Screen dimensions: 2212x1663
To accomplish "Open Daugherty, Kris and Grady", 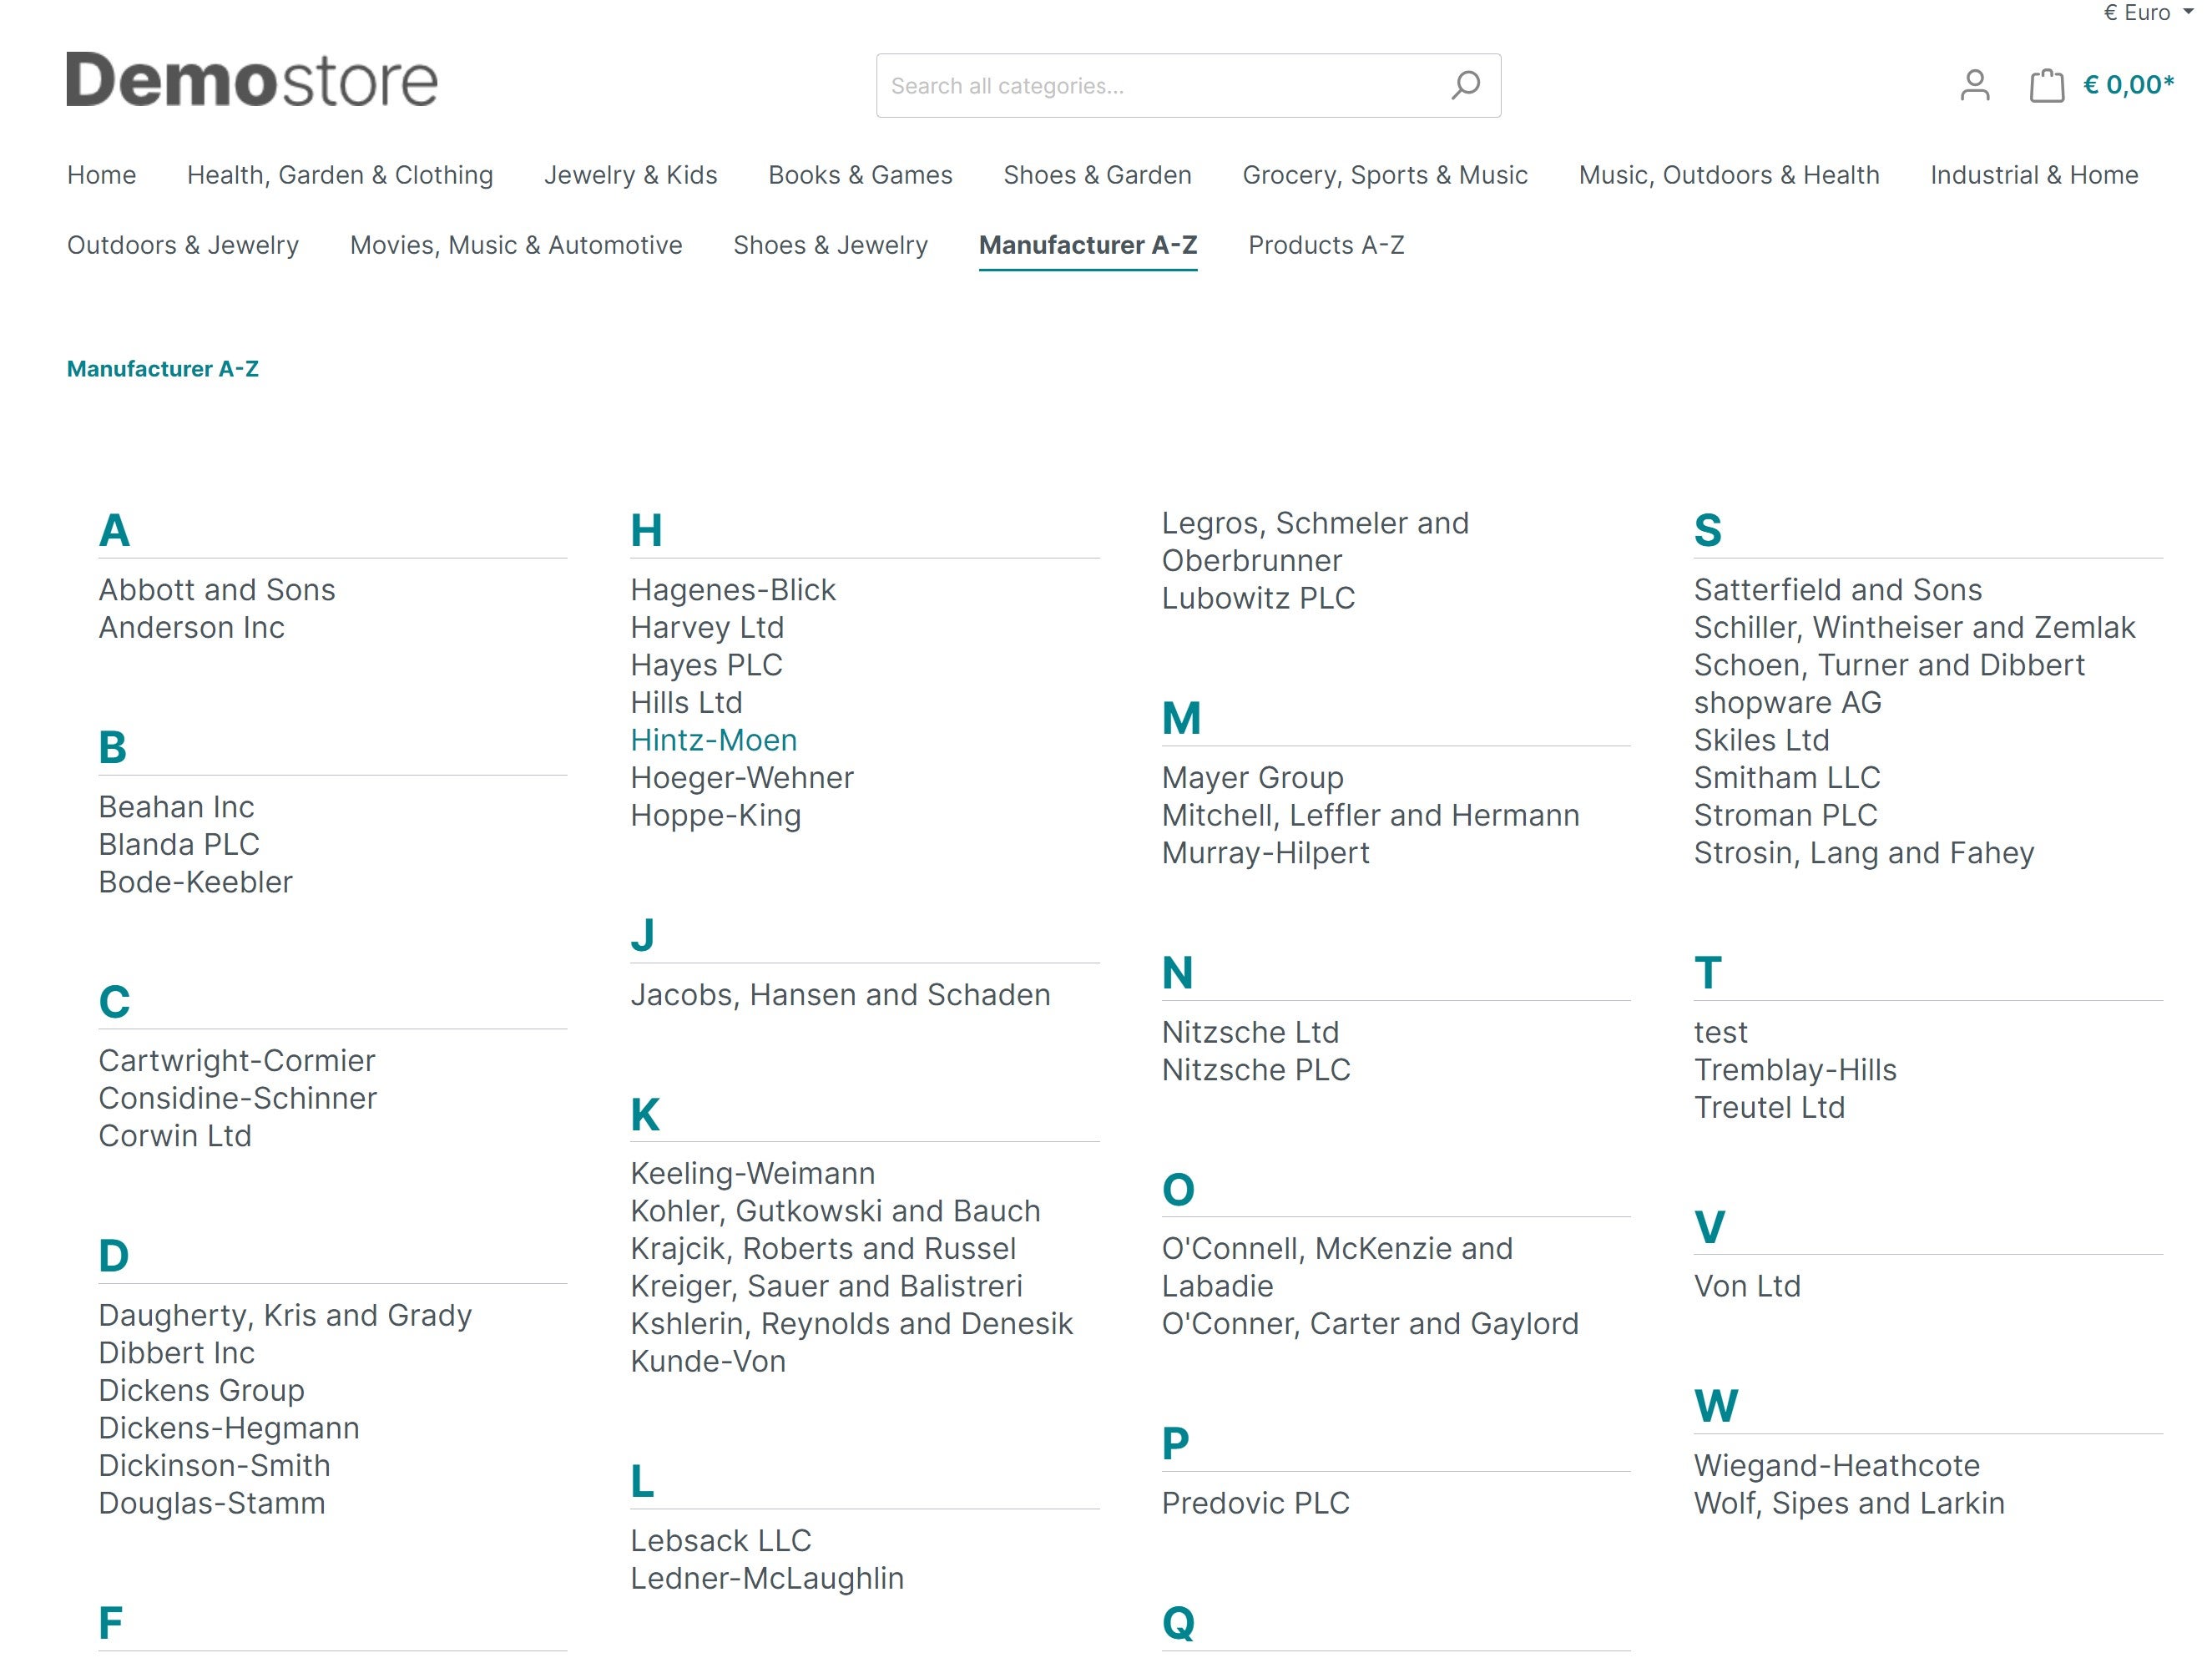I will pyautogui.click(x=285, y=1316).
